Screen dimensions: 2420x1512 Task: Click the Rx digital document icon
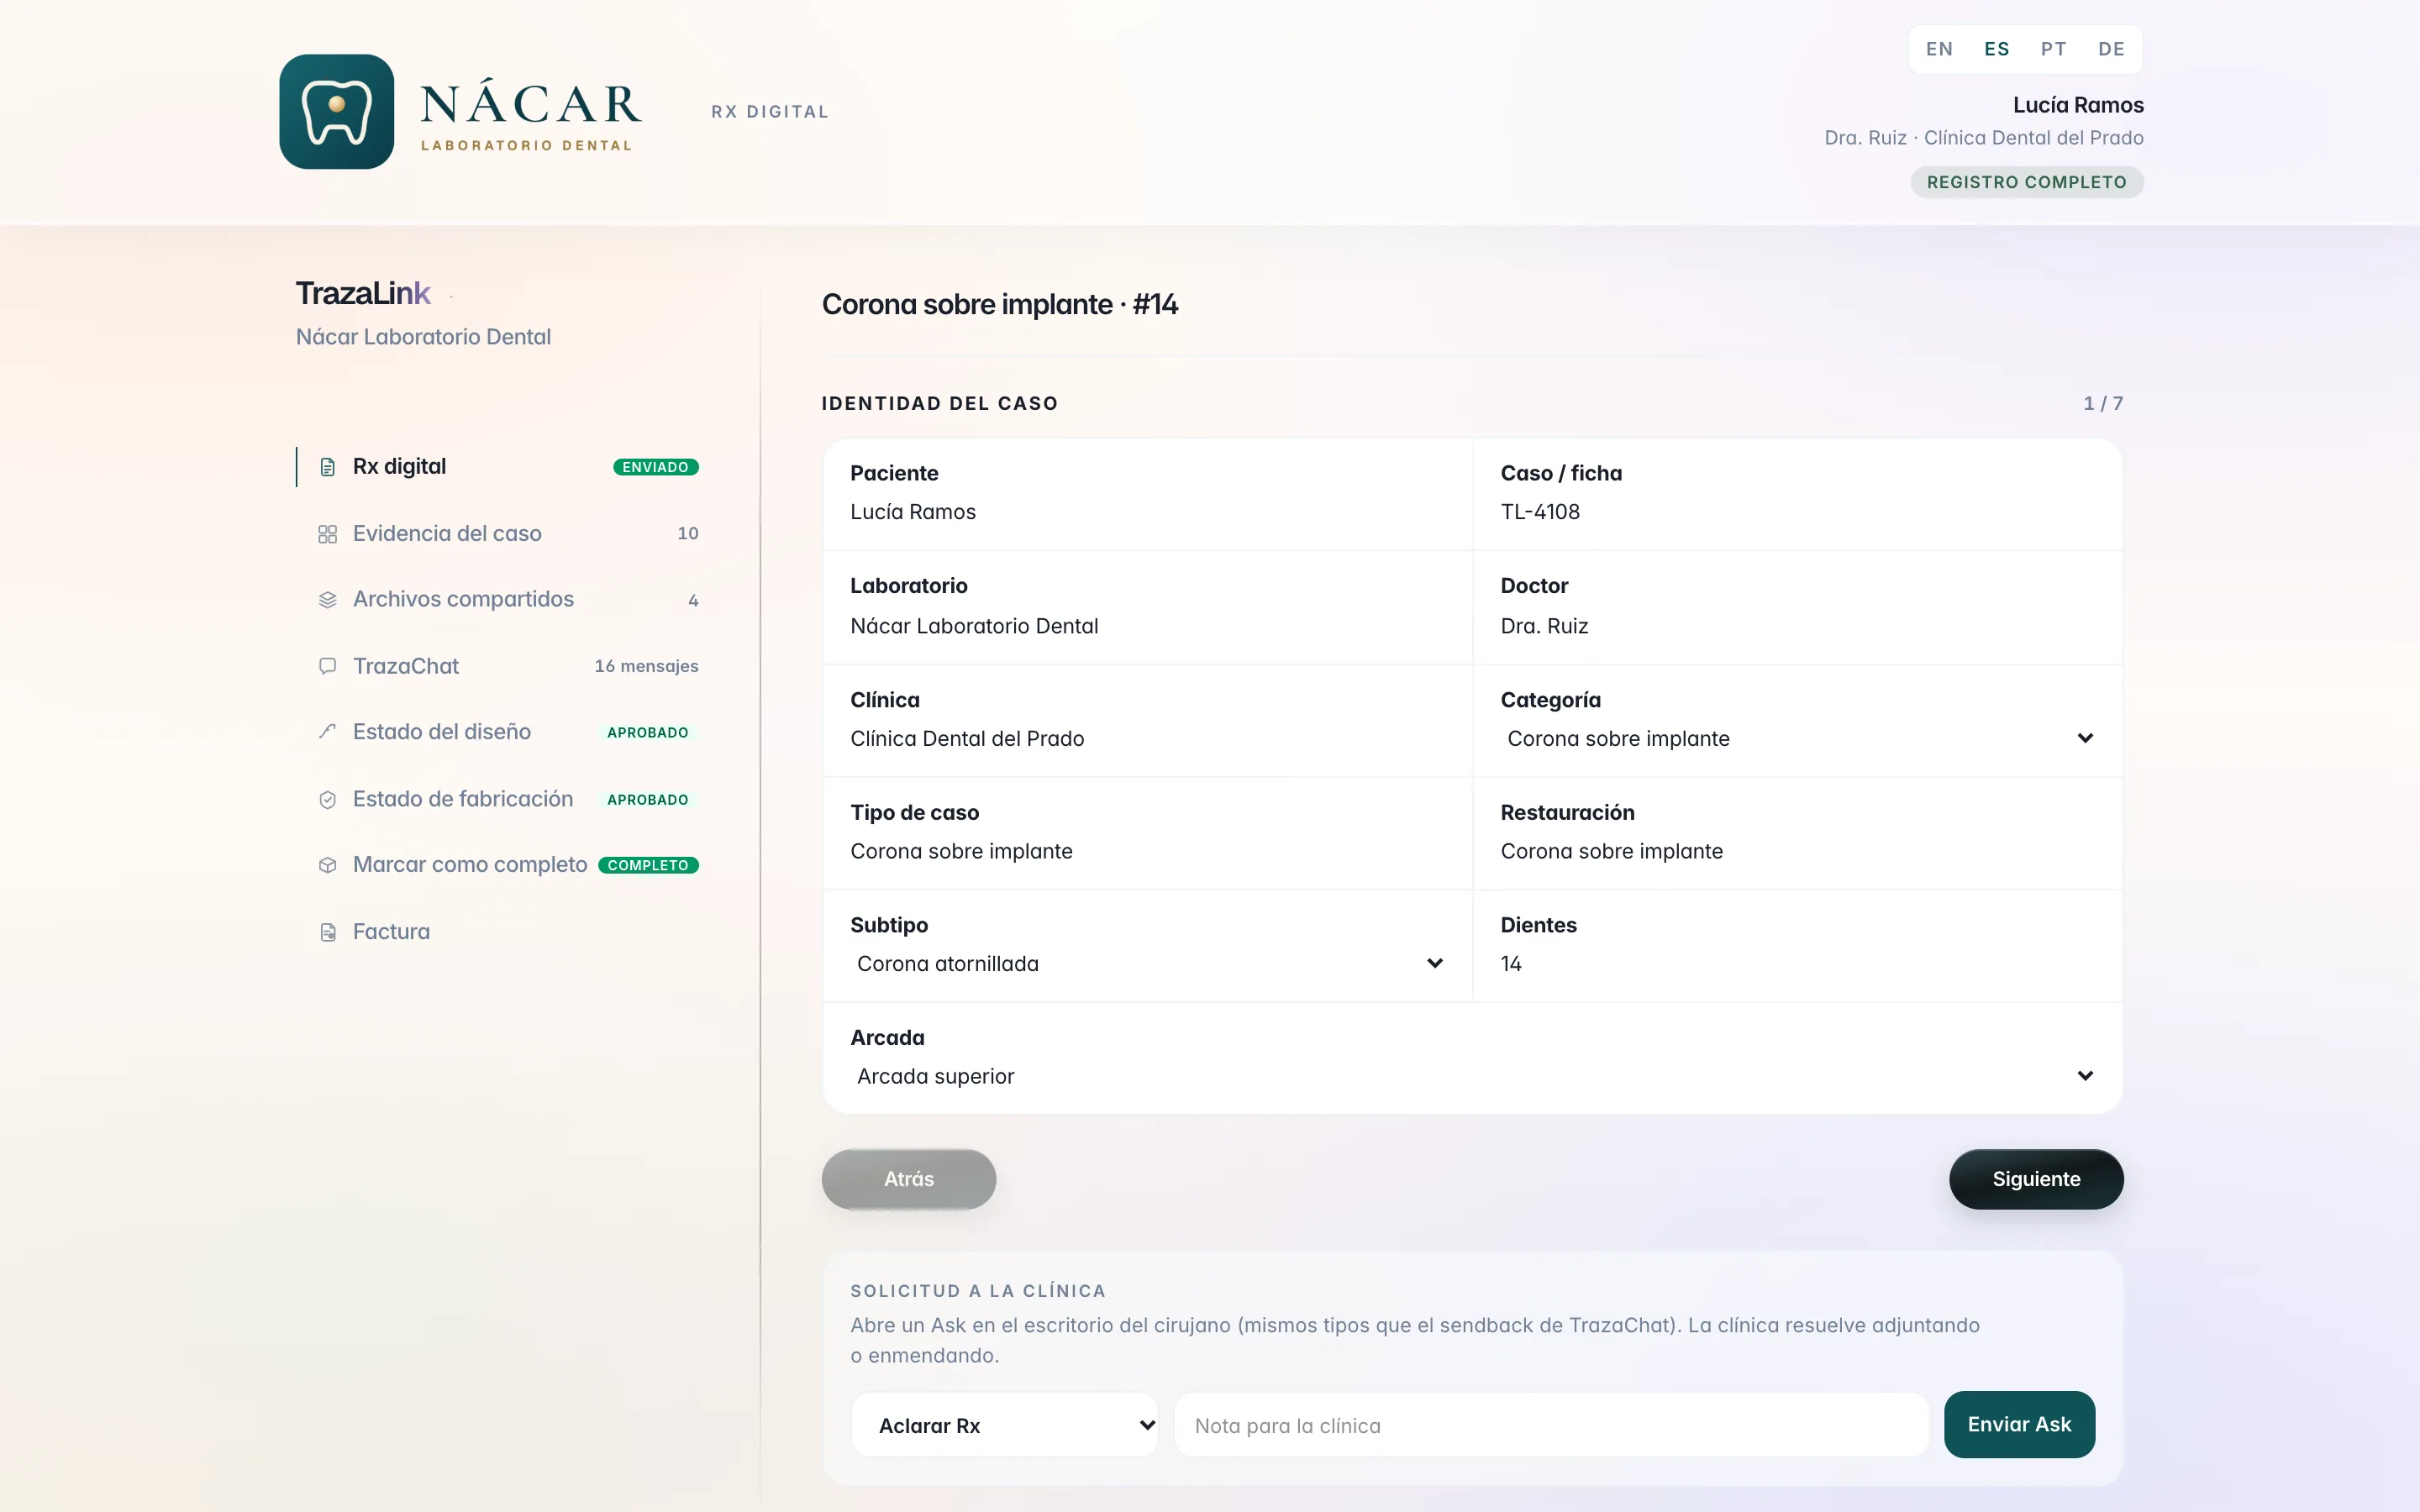coord(327,467)
